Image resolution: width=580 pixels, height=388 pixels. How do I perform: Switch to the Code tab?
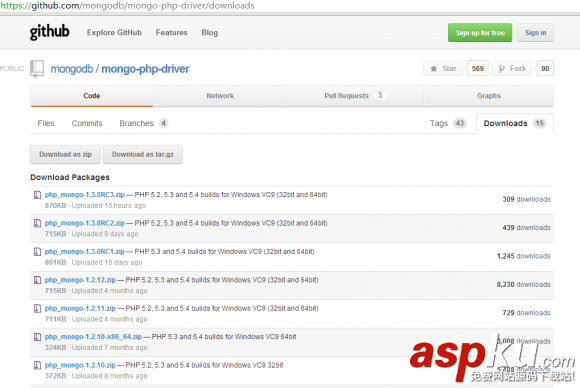[x=92, y=96]
